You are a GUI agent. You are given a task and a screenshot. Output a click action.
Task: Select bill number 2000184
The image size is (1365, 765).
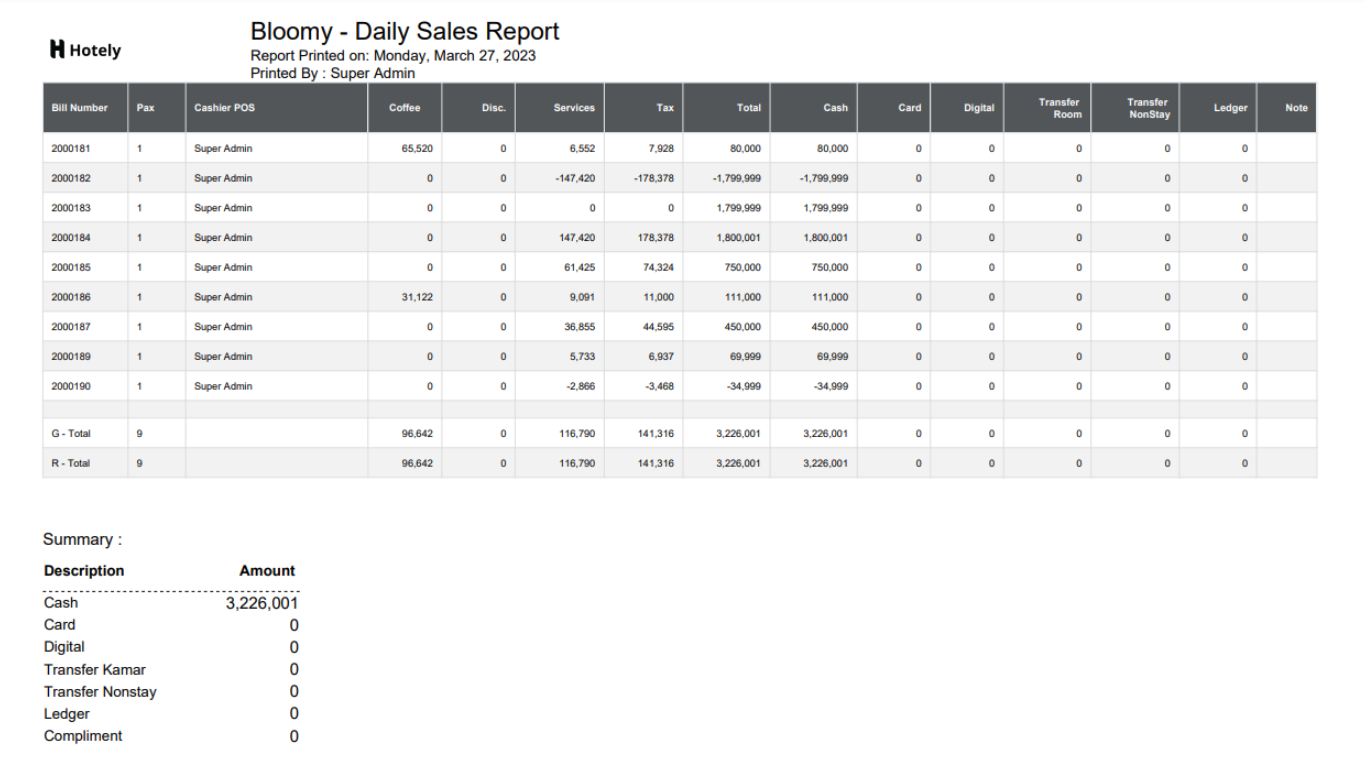coord(71,238)
